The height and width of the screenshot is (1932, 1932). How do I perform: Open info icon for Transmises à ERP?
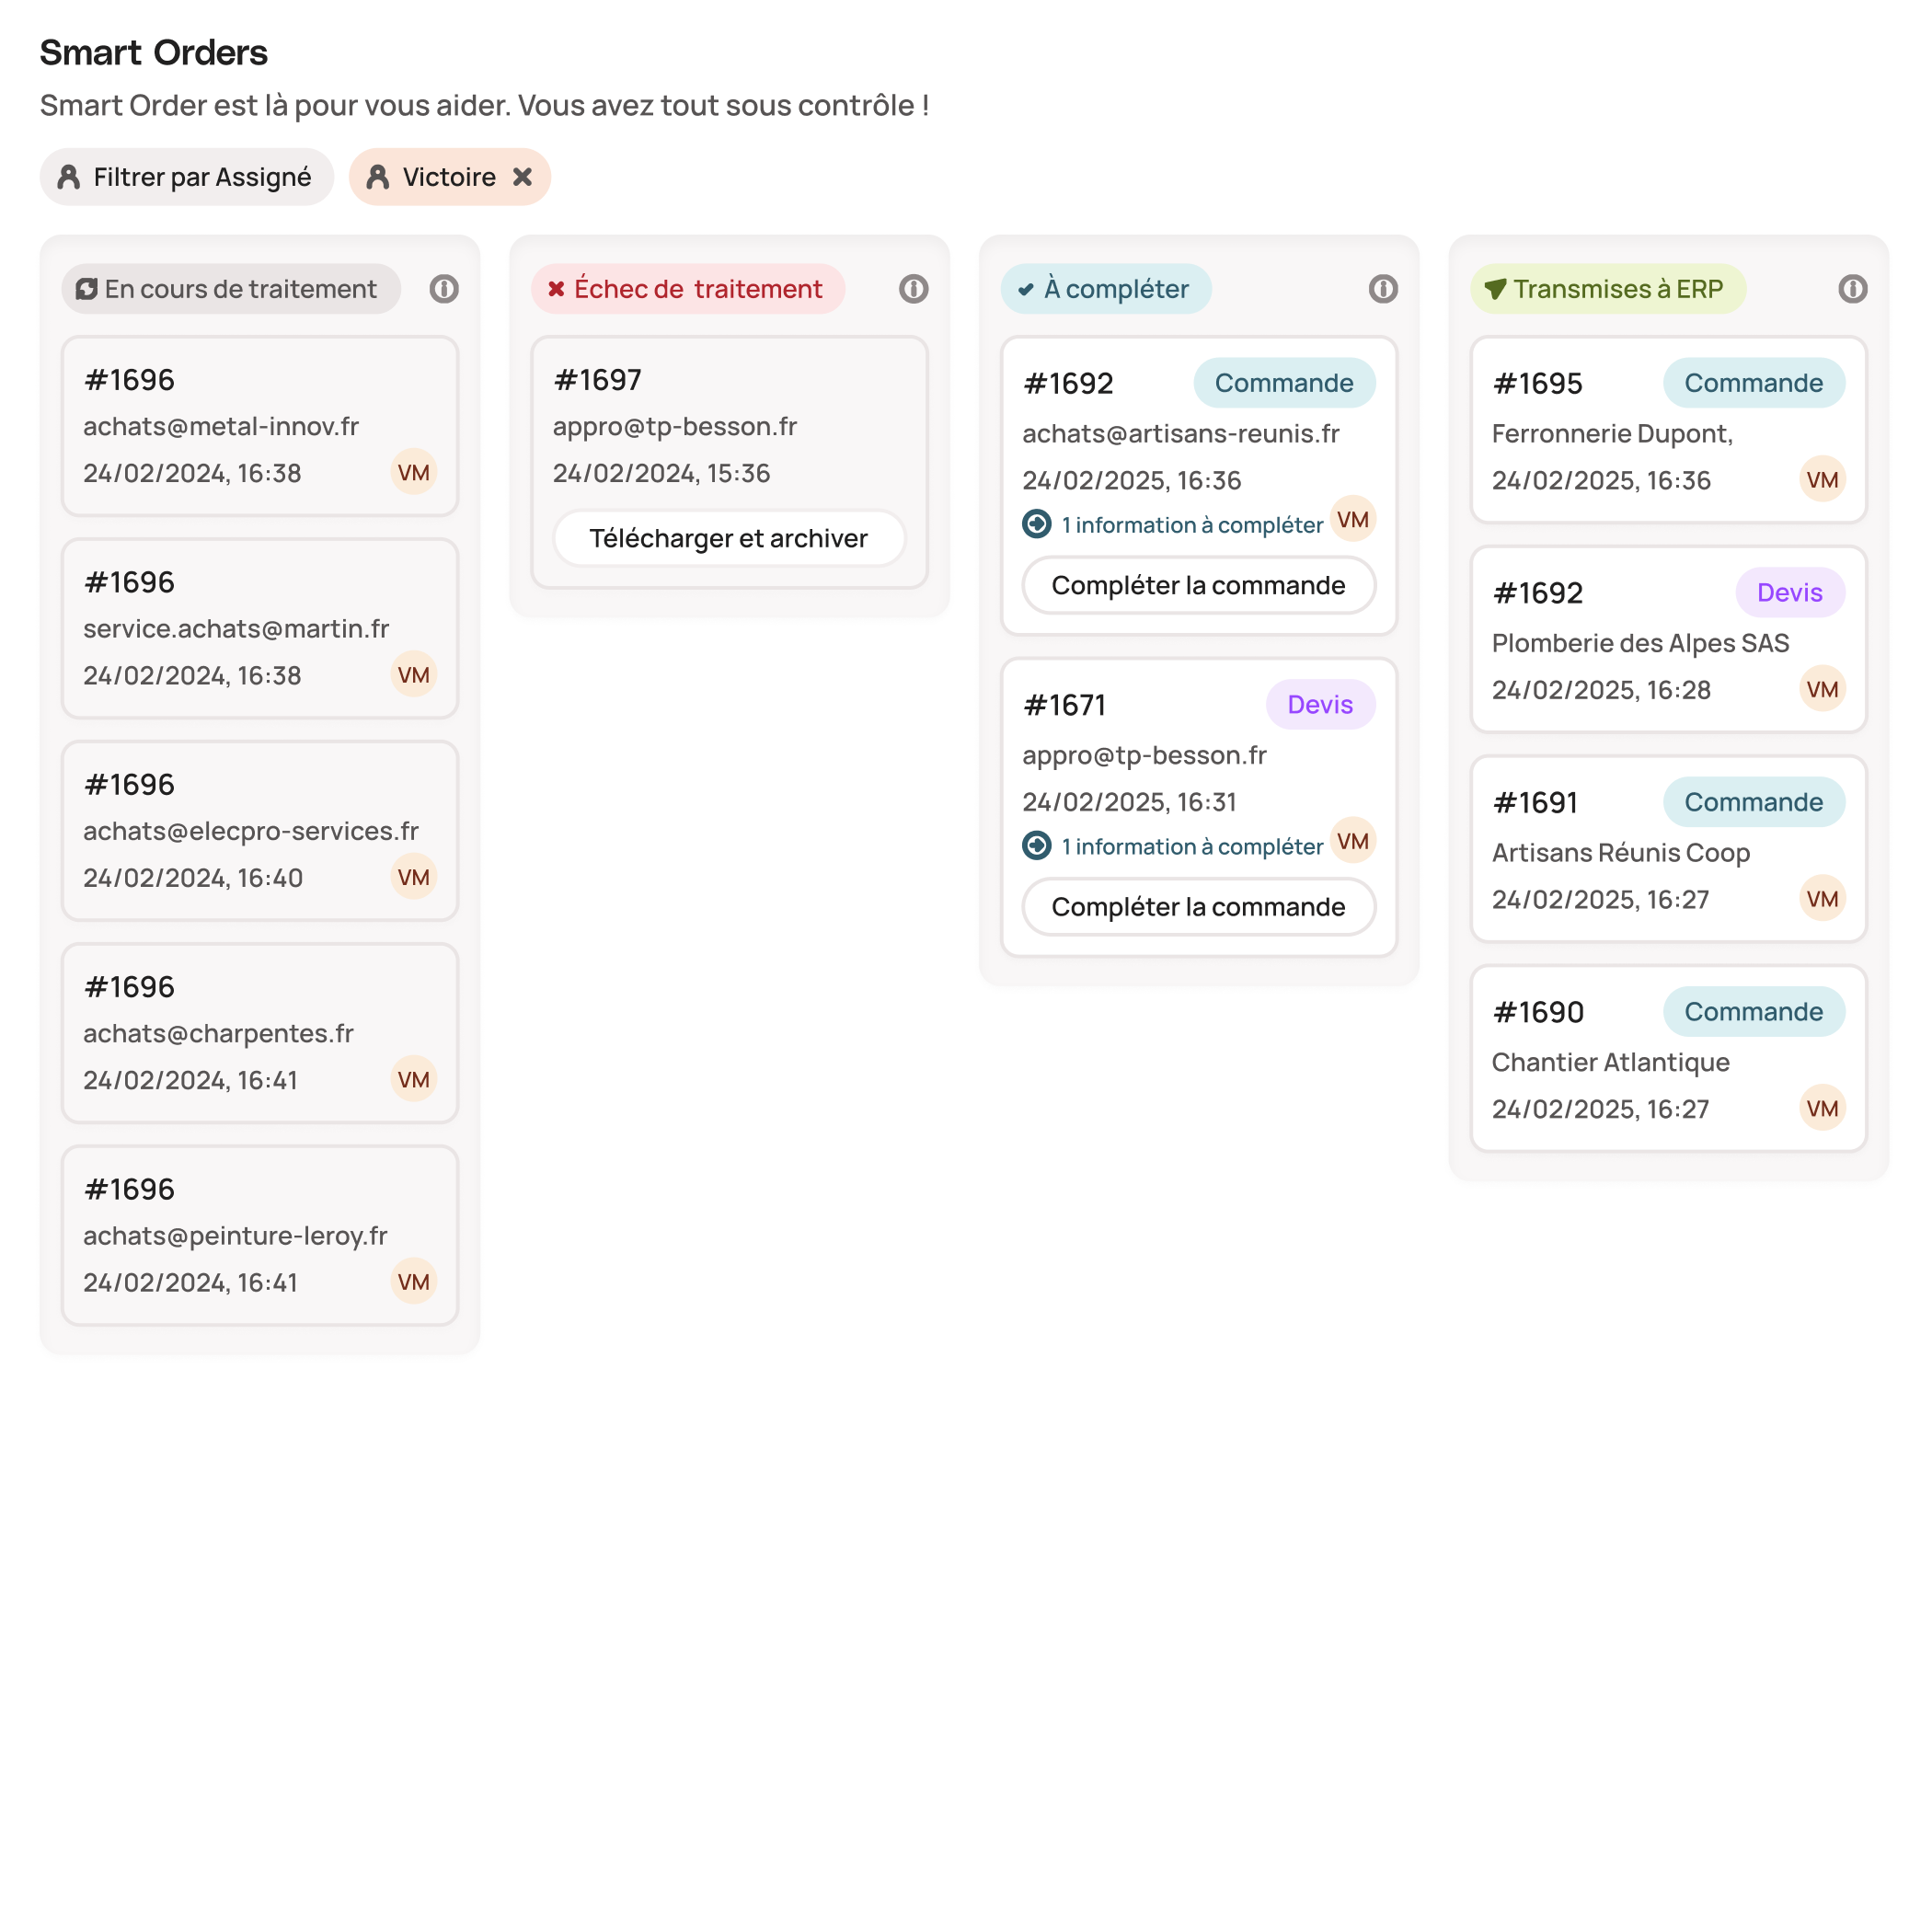pos(1852,289)
